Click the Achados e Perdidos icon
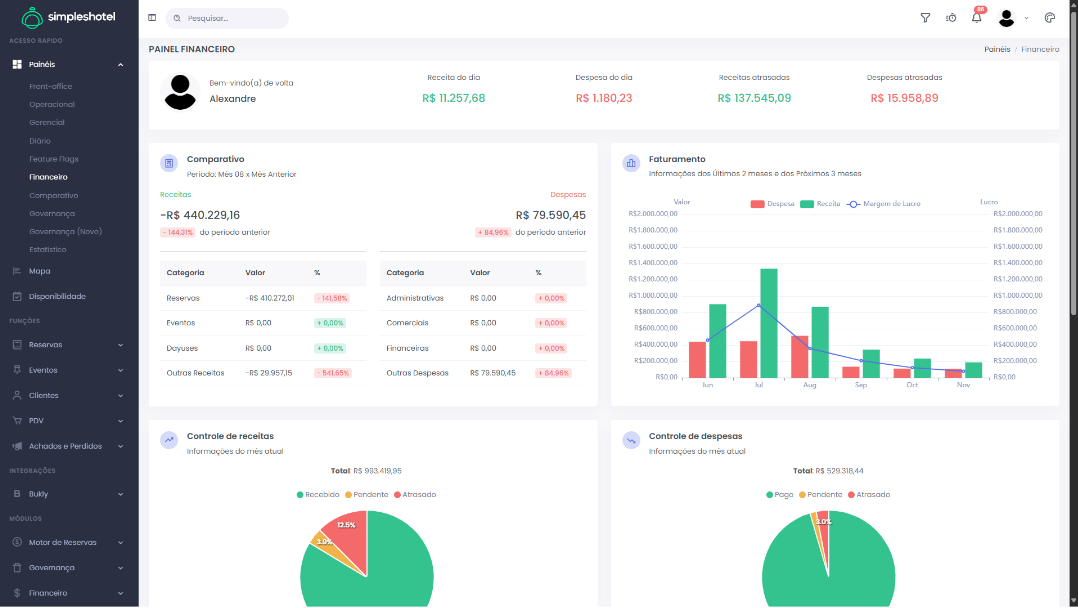Screen dimensions: 1078x608 coord(17,446)
